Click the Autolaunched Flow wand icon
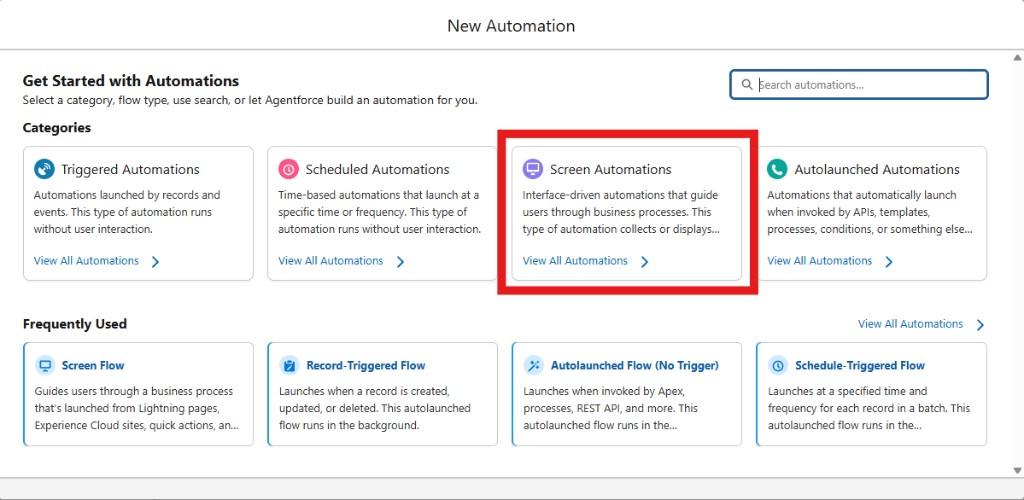The height and width of the screenshot is (500, 1024). (533, 366)
